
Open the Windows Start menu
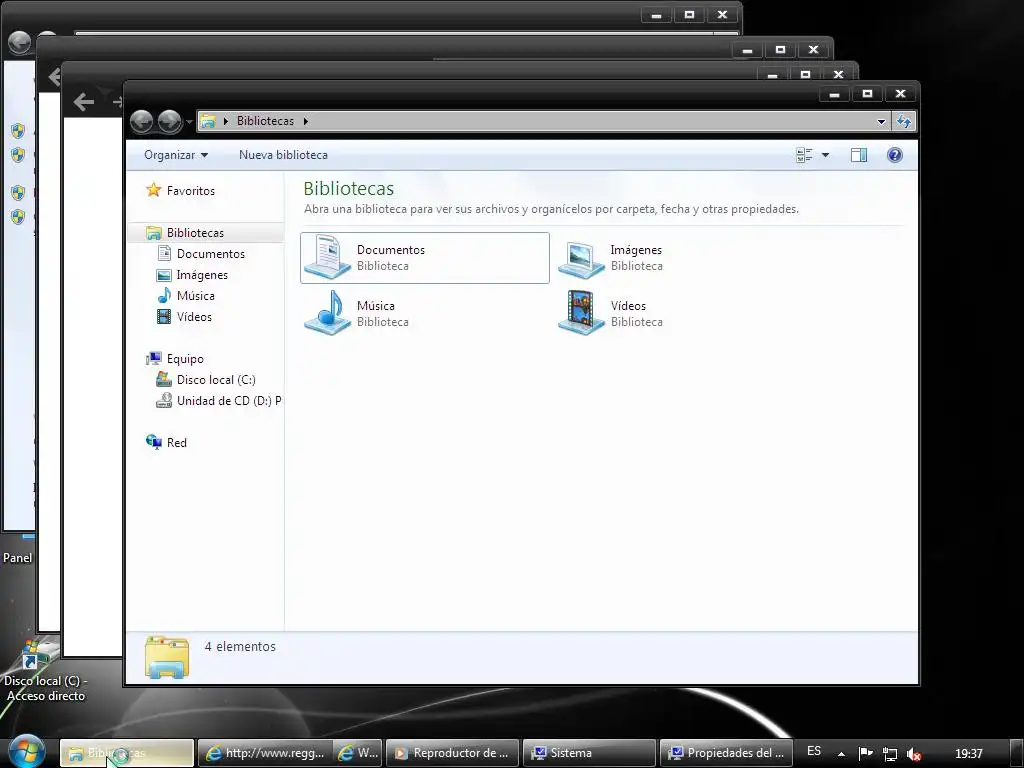[27, 751]
